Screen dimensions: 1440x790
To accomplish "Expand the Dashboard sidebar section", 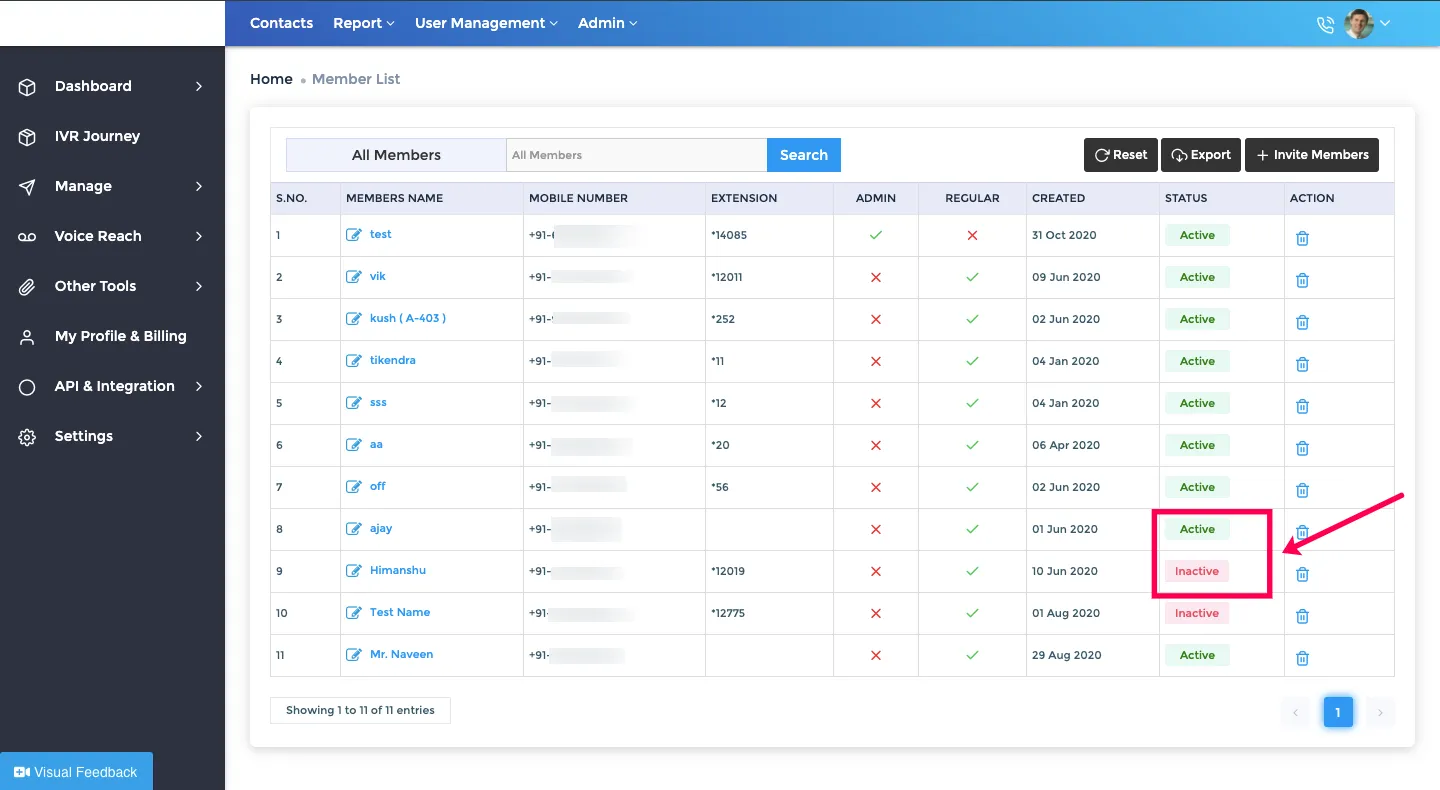I will click(x=112, y=86).
